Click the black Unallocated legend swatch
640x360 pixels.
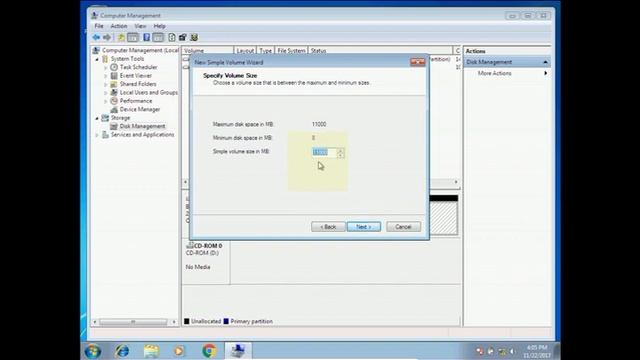click(187, 321)
